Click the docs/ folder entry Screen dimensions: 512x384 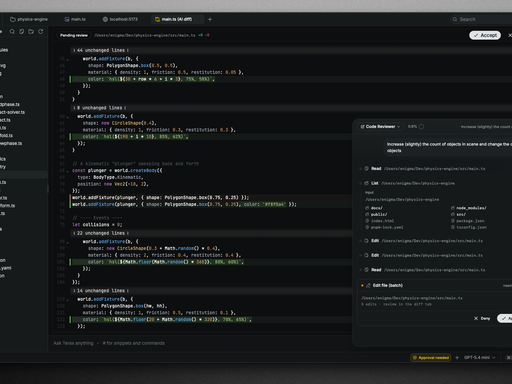[374, 208]
